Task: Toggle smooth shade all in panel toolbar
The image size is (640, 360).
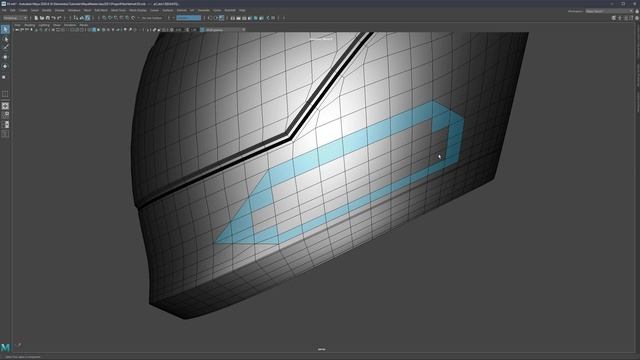Action: (94, 30)
